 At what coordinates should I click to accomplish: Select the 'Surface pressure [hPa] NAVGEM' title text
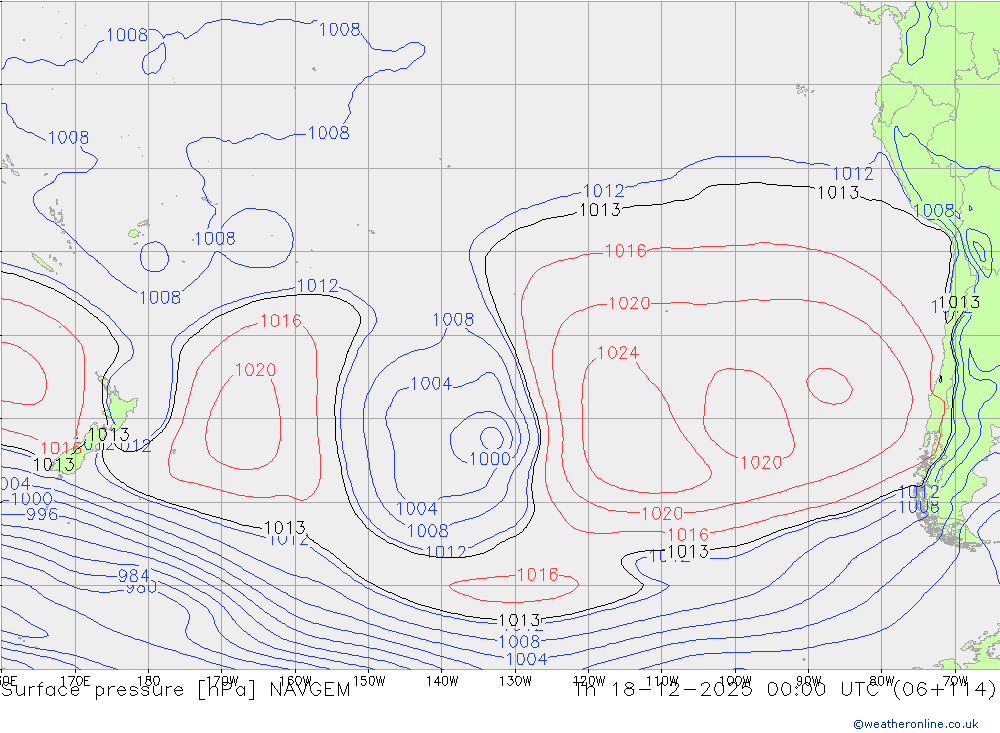point(175,690)
